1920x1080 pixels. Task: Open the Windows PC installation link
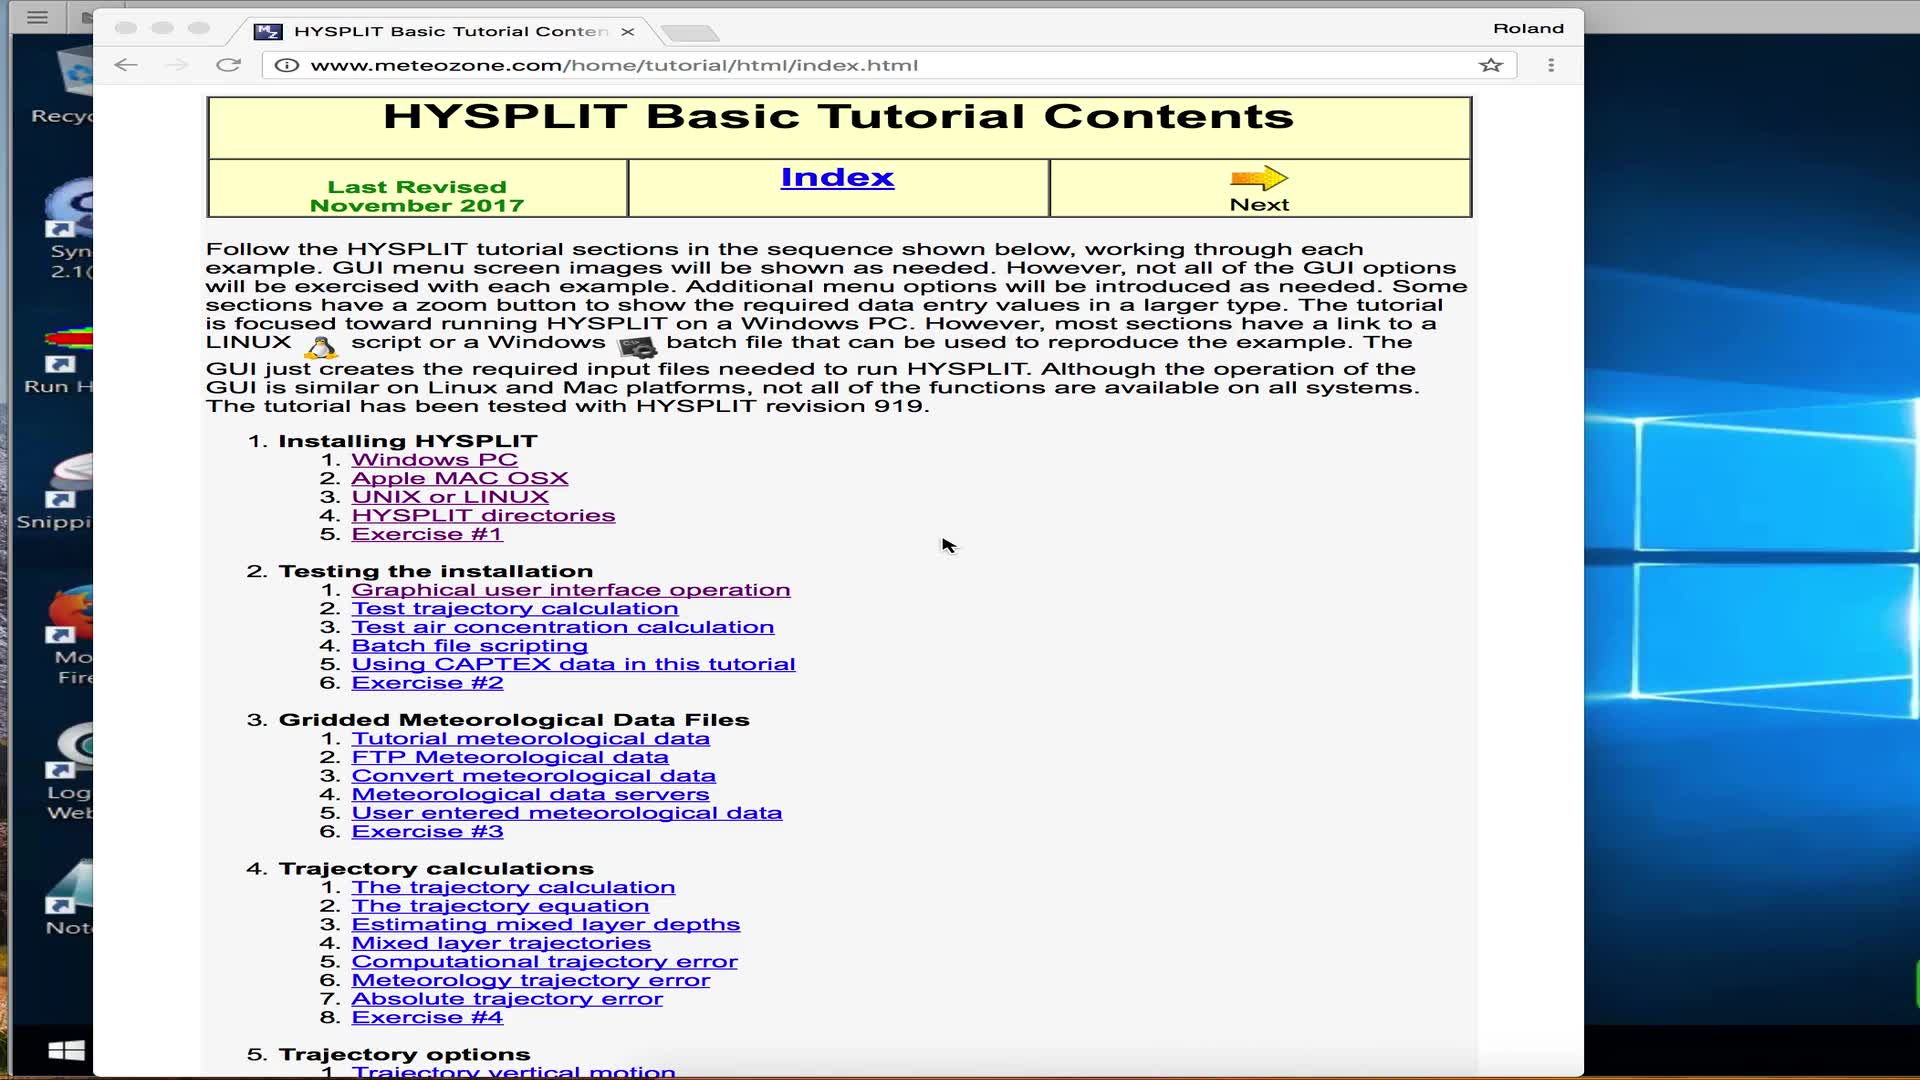(x=434, y=460)
